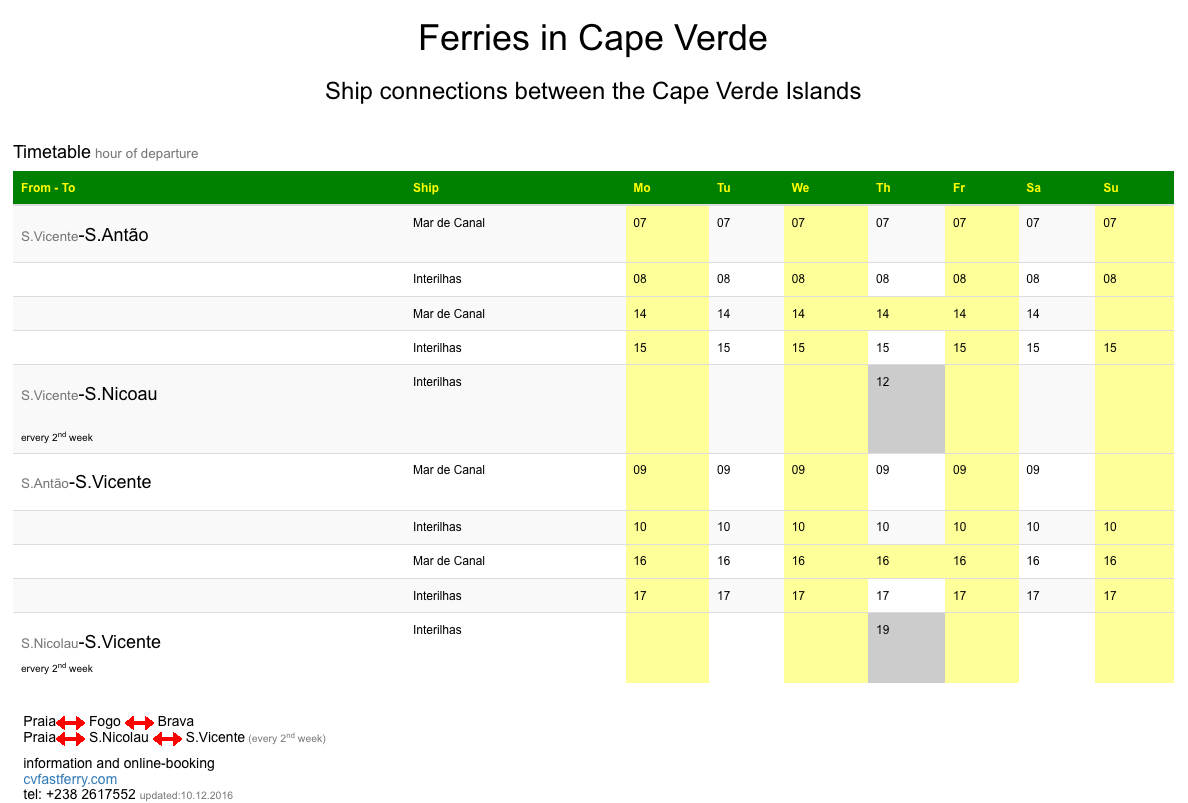Click the red arrow between Fogo and Brava
1188x803 pixels.
[139, 722]
